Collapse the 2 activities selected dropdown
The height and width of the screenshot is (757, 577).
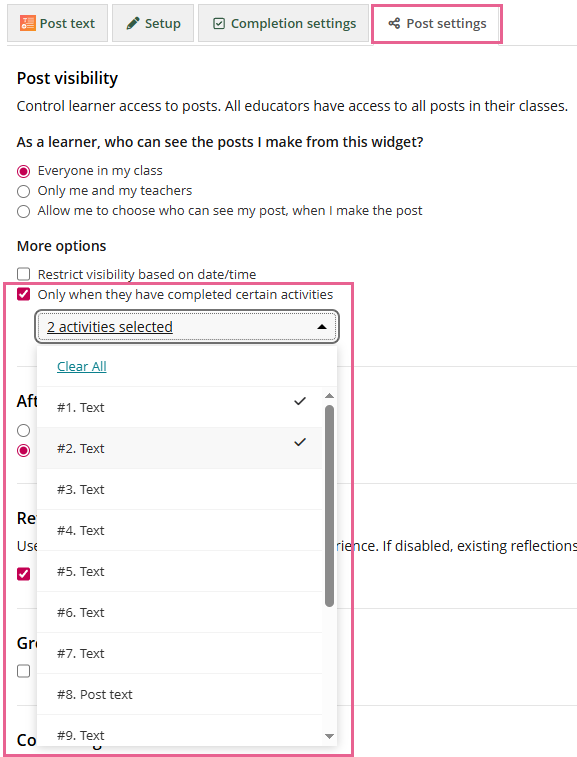click(x=187, y=327)
